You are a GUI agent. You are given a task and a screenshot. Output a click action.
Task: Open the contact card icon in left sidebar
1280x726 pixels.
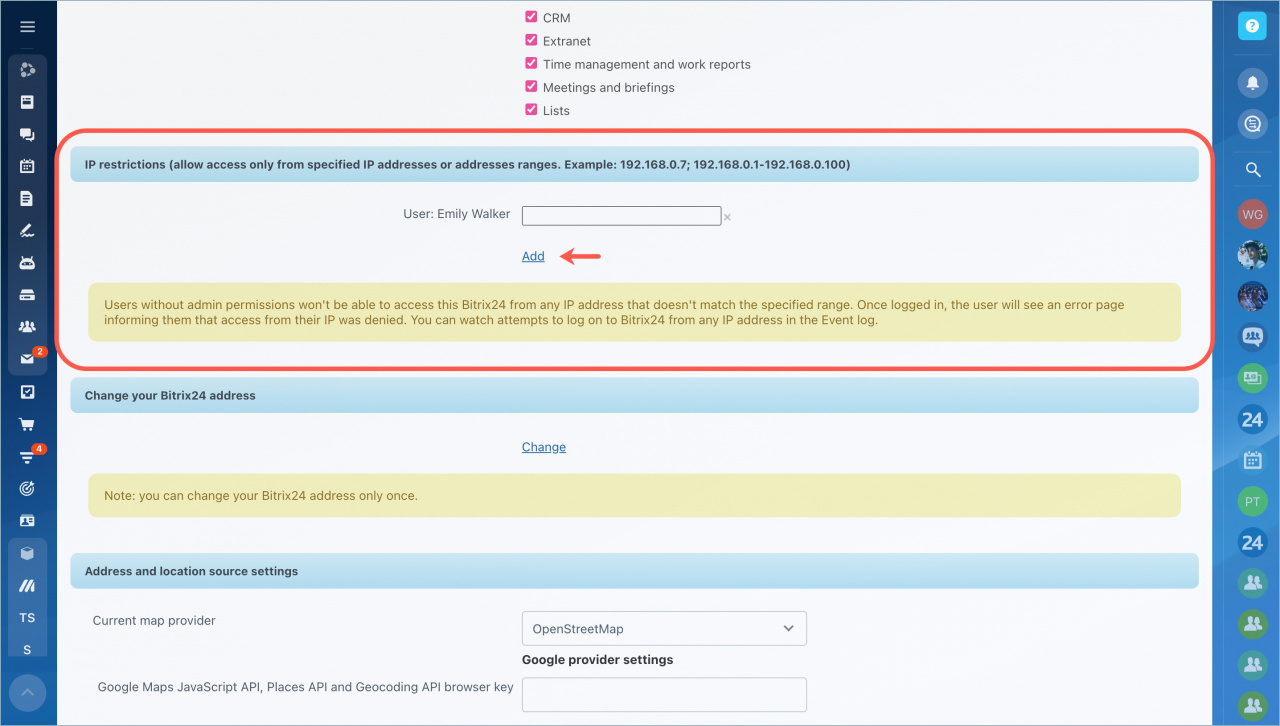point(27,521)
